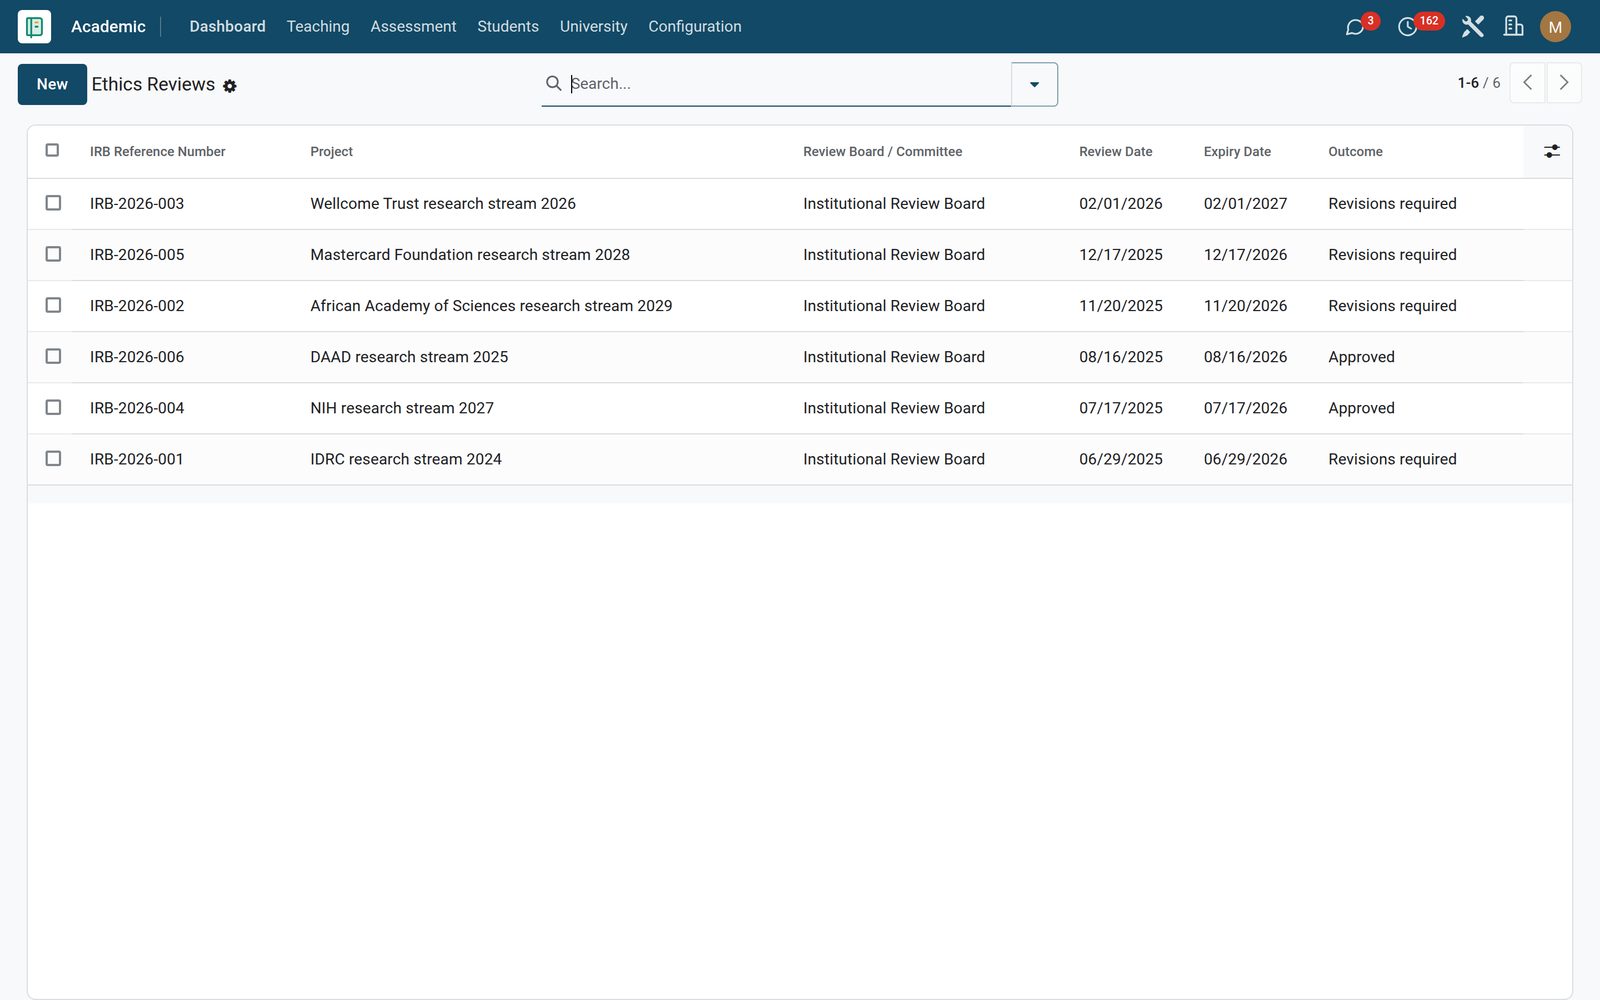Sort by Review Board / Committee header
The width and height of the screenshot is (1600, 1000).
point(882,152)
